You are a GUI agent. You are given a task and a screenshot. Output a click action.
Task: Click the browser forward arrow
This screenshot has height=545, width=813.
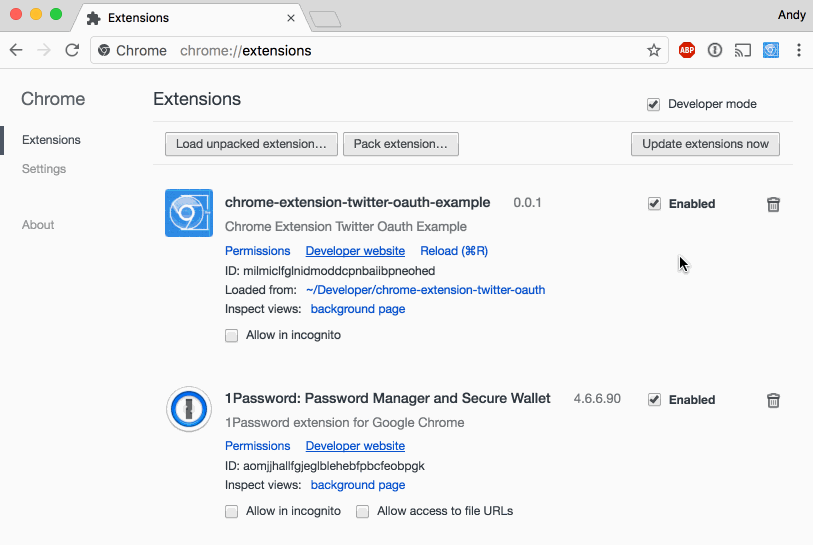pyautogui.click(x=44, y=50)
